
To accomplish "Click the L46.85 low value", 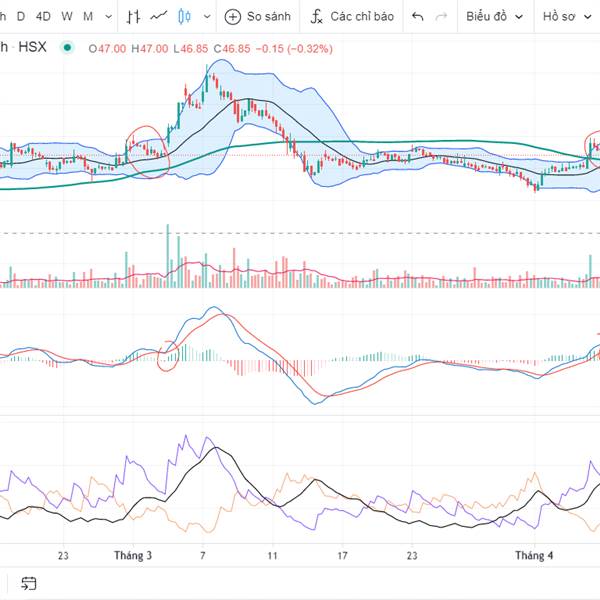I will click(x=191, y=49).
